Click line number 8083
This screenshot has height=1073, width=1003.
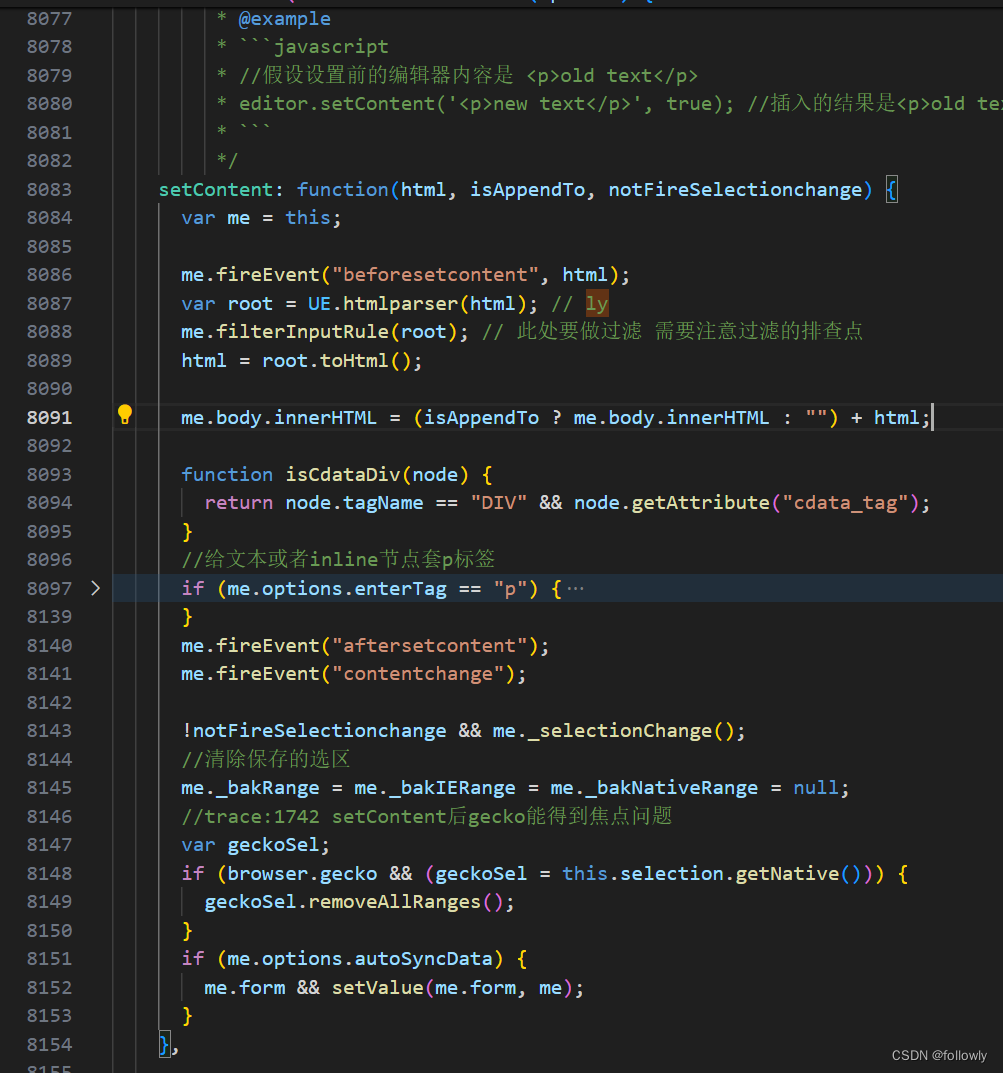coord(49,189)
